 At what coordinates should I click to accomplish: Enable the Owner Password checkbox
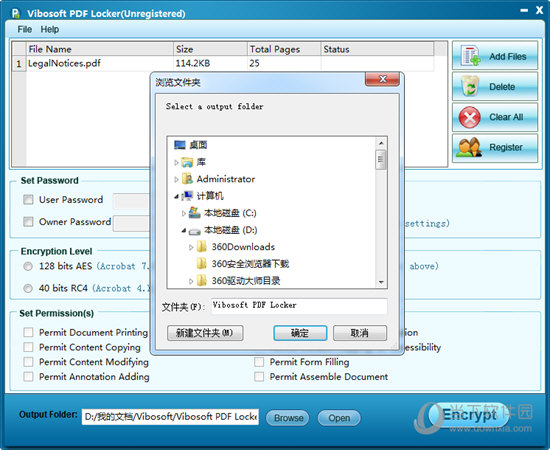coord(28,222)
